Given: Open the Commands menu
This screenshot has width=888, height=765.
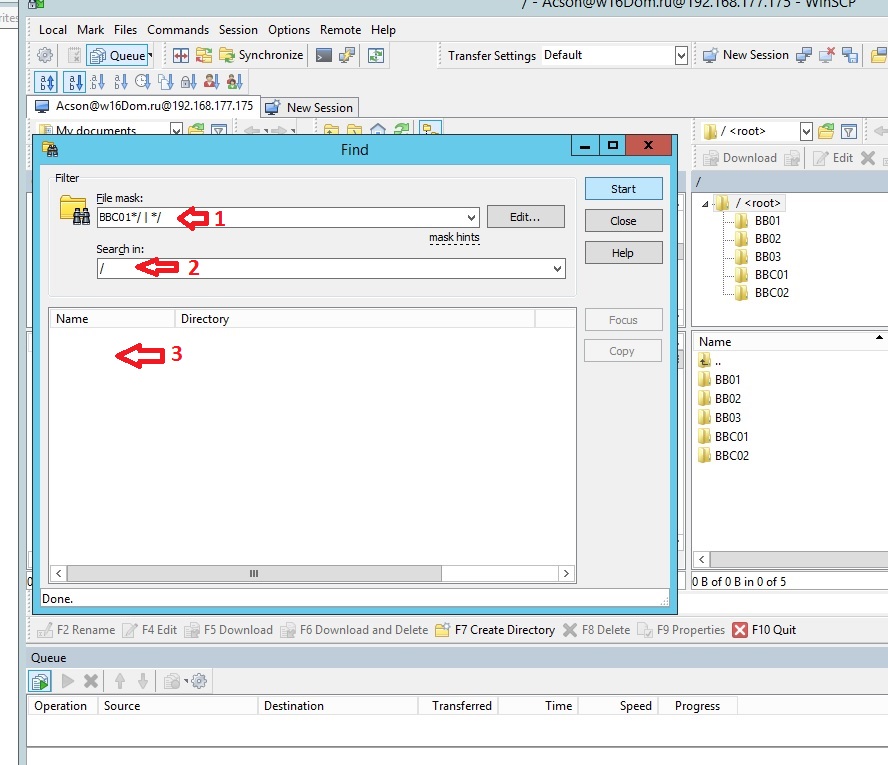Looking at the screenshot, I should (x=178, y=30).
